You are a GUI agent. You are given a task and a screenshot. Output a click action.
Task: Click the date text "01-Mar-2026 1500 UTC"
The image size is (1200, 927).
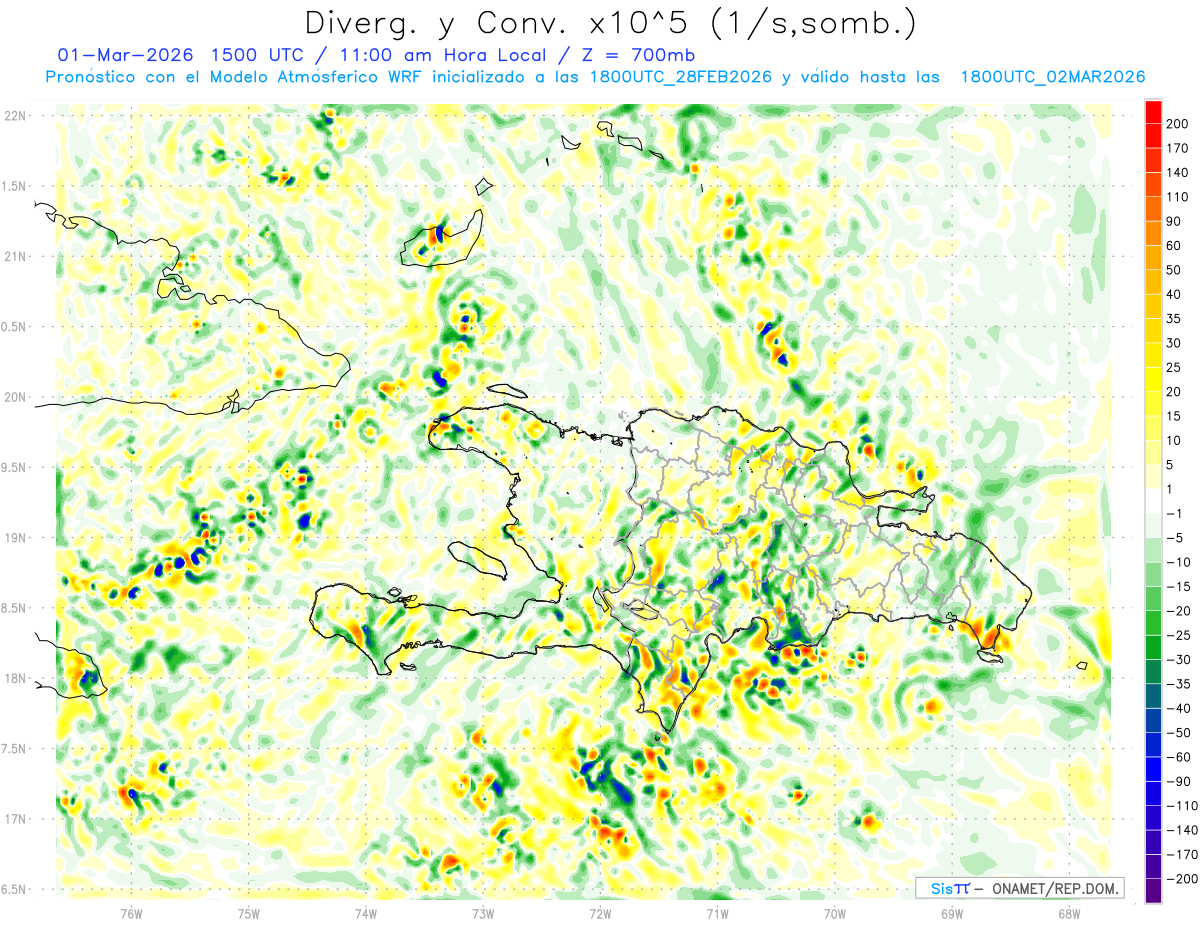tap(182, 55)
